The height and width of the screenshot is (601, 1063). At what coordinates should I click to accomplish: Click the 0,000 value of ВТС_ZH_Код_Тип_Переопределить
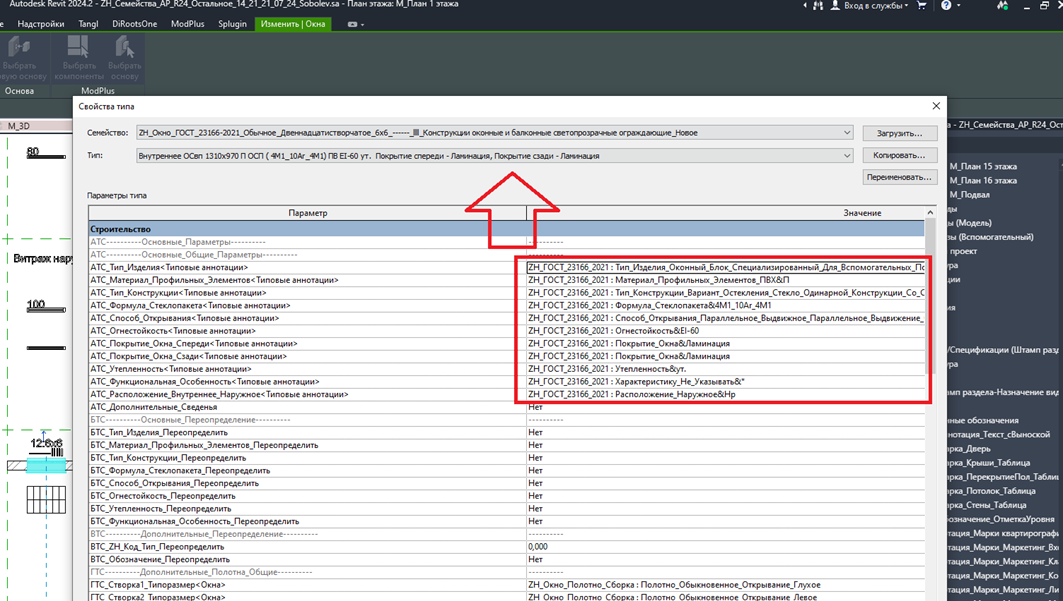tap(725, 547)
